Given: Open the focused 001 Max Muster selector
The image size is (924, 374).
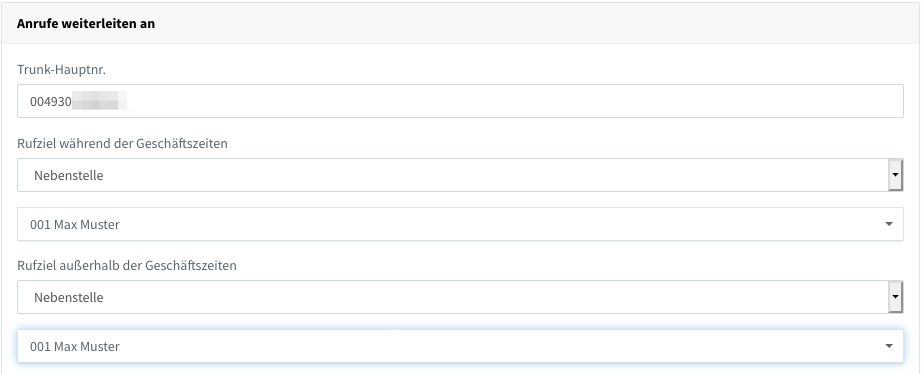Looking at the screenshot, I should point(460,346).
